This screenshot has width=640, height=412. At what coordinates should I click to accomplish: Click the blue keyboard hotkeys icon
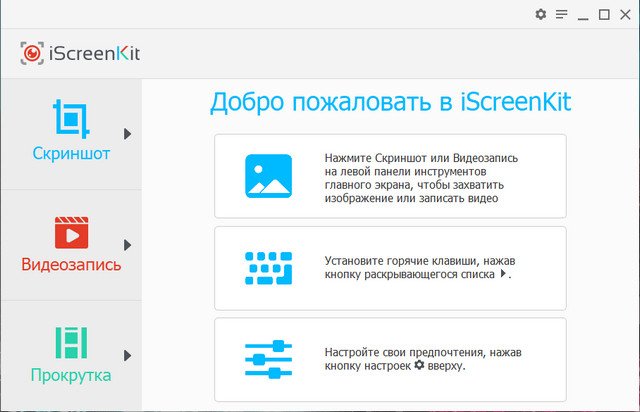(269, 268)
